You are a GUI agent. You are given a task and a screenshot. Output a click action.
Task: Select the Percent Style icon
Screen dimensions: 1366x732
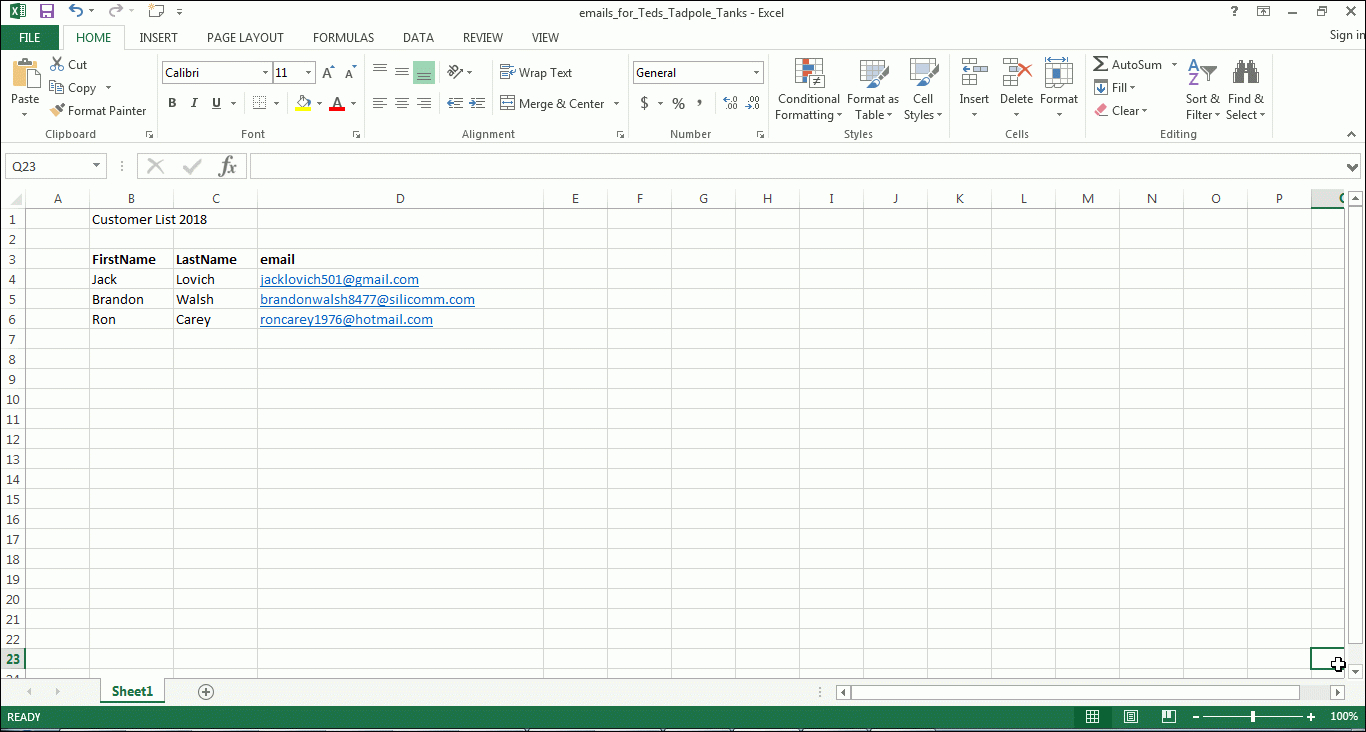678,102
